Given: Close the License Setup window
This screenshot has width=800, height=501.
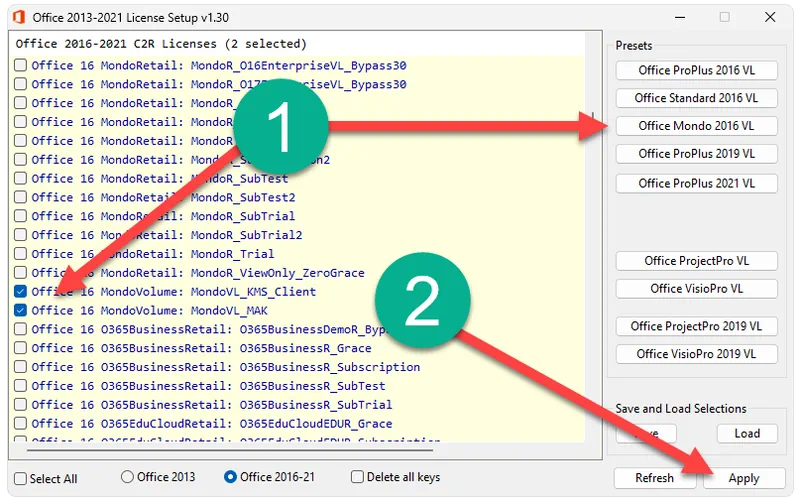Looking at the screenshot, I should [x=770, y=17].
